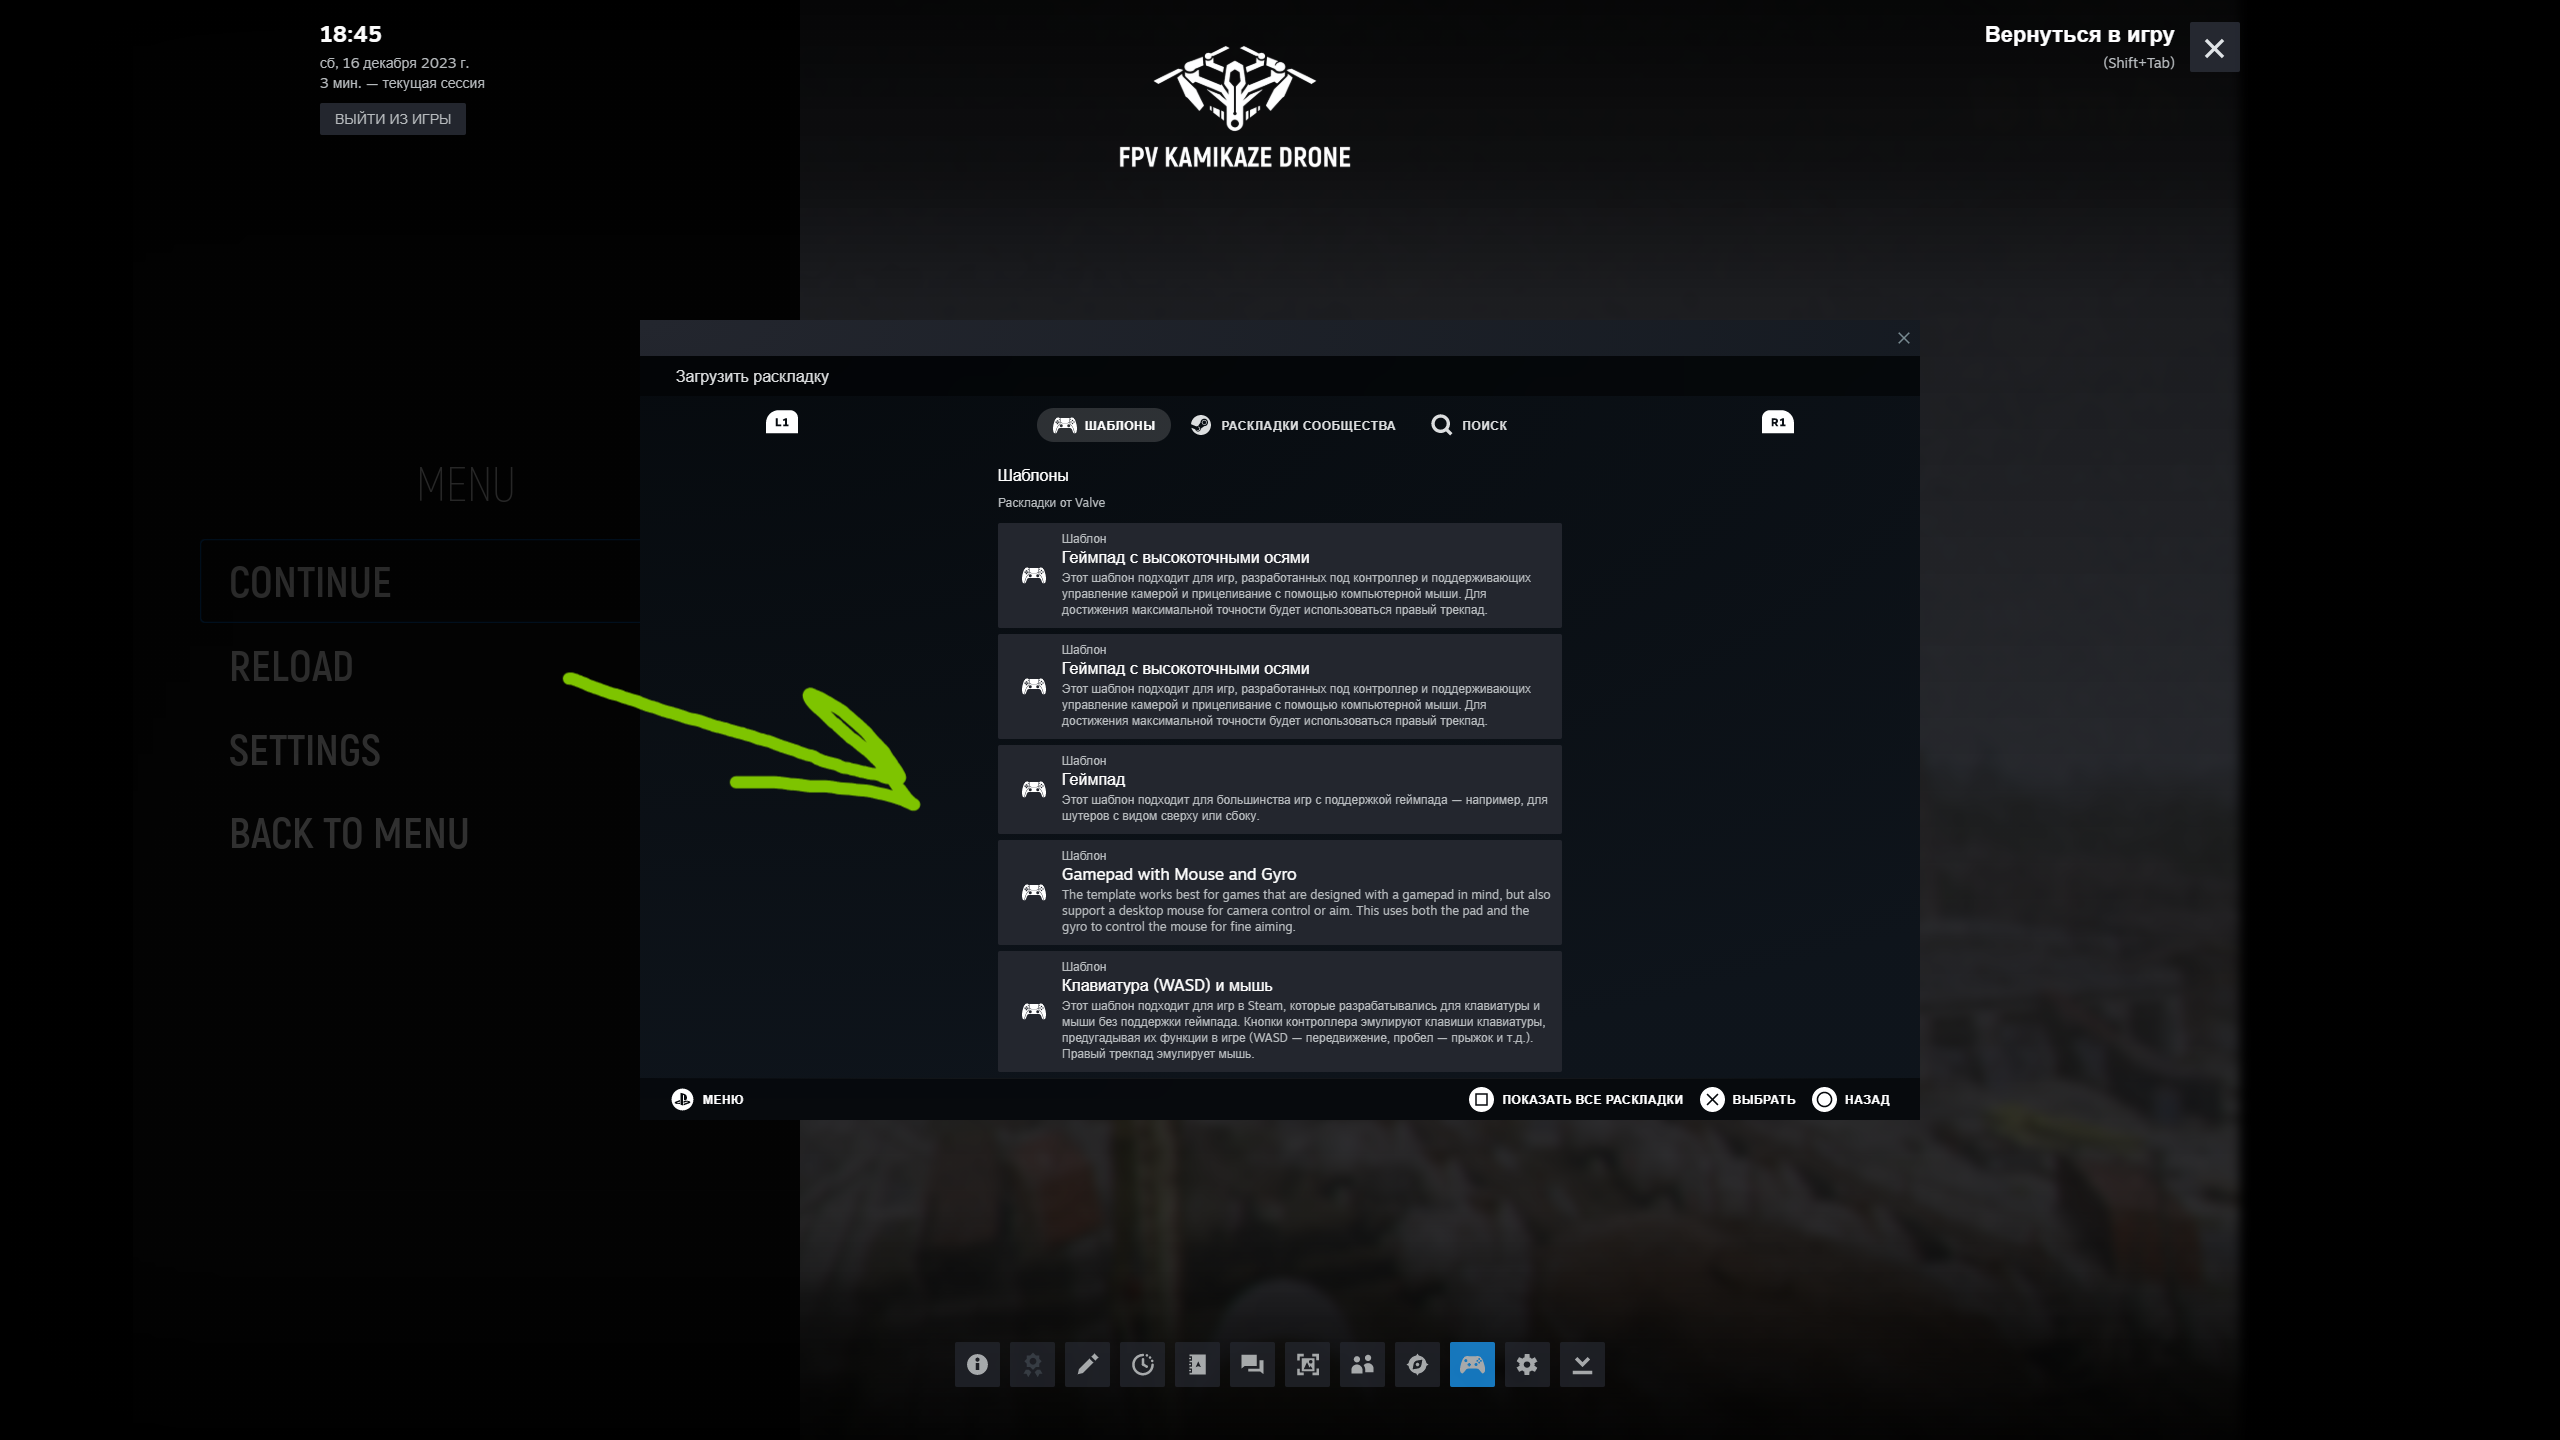Open the notes pencil icon
This screenshot has width=2560, height=1440.
pyautogui.click(x=1087, y=1364)
